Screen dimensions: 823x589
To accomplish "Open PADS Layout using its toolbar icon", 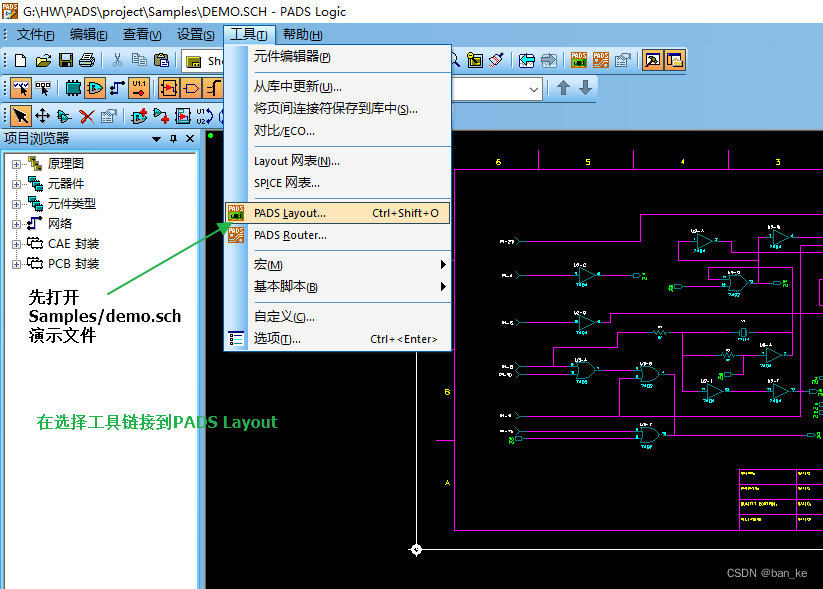I will pyautogui.click(x=578, y=60).
